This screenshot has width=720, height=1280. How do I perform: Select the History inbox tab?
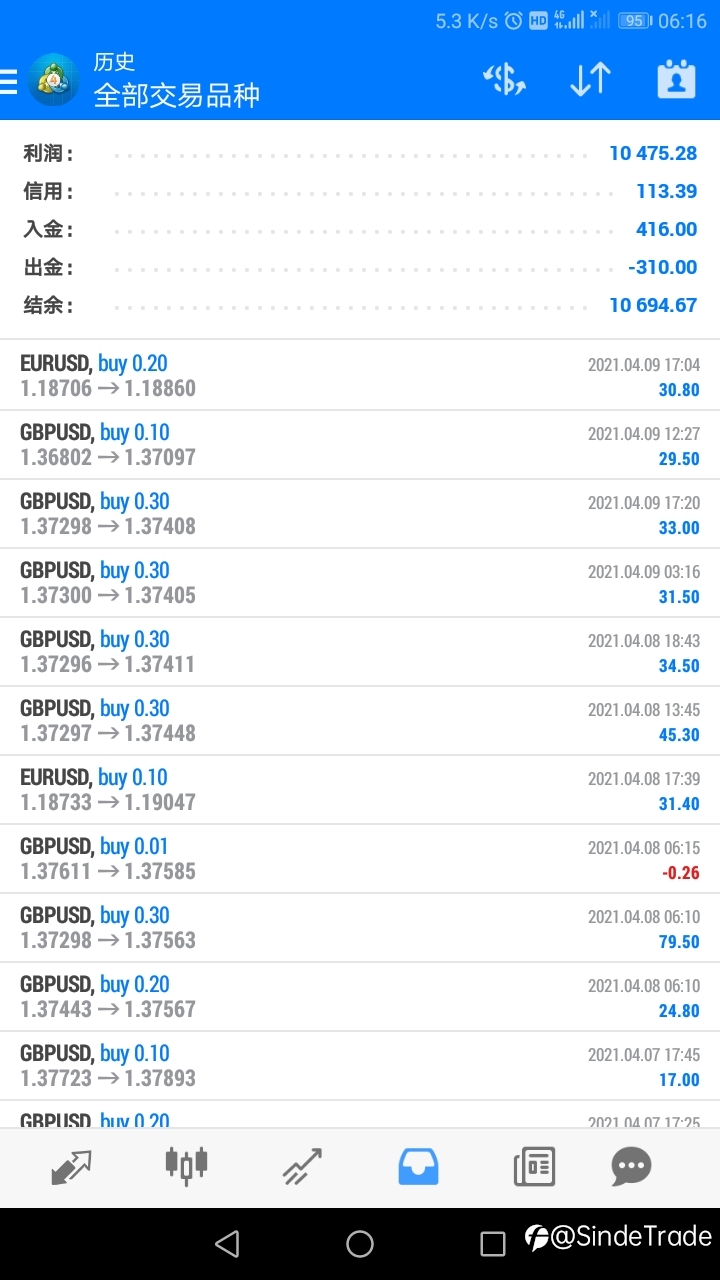point(418,1166)
